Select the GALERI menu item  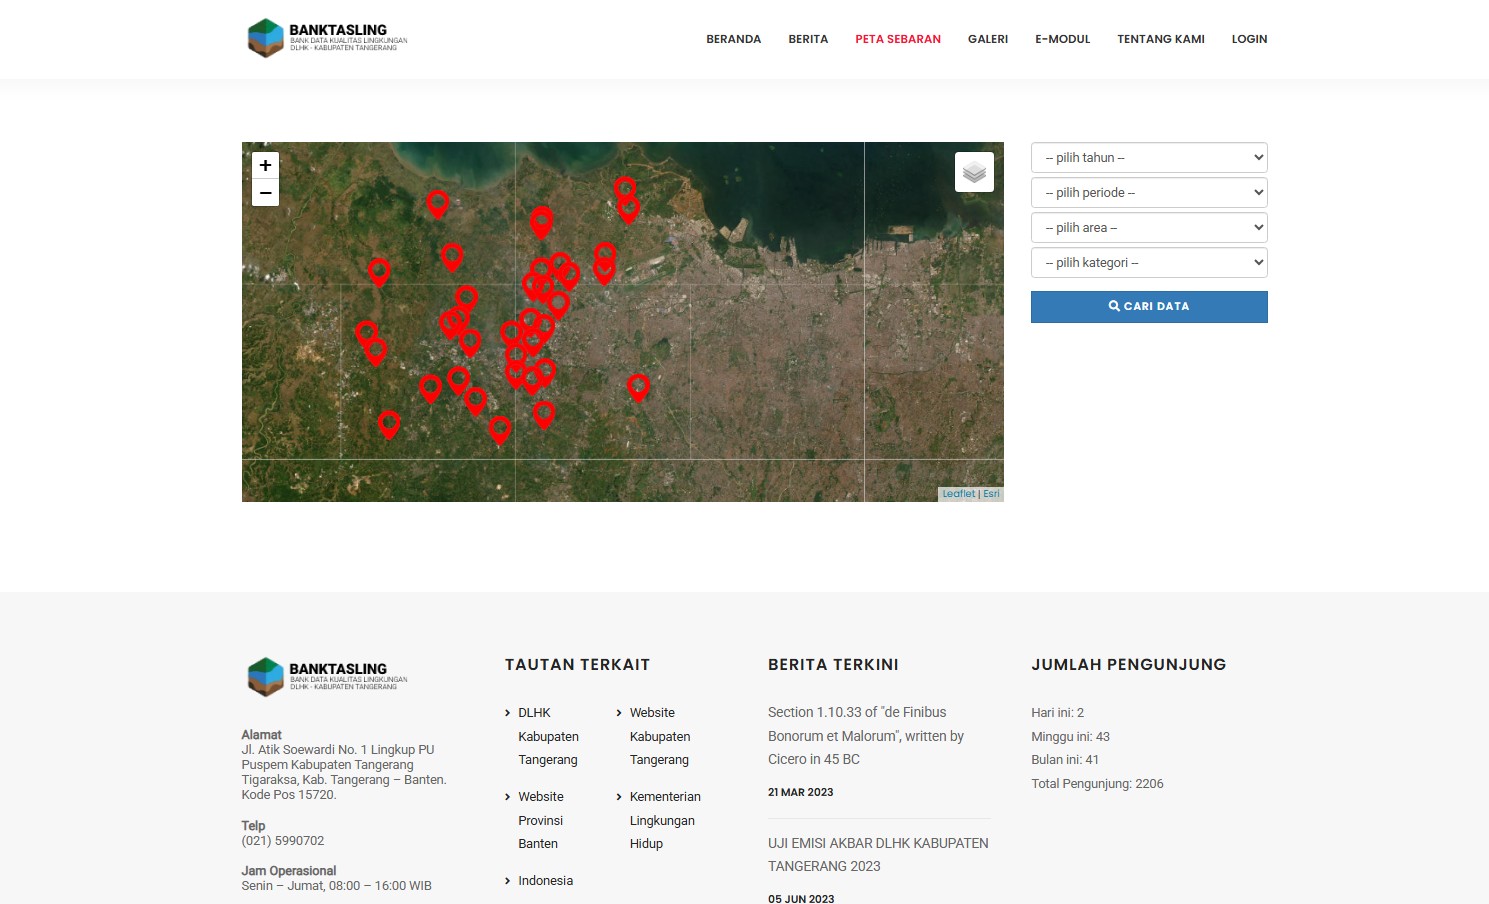[x=987, y=39]
